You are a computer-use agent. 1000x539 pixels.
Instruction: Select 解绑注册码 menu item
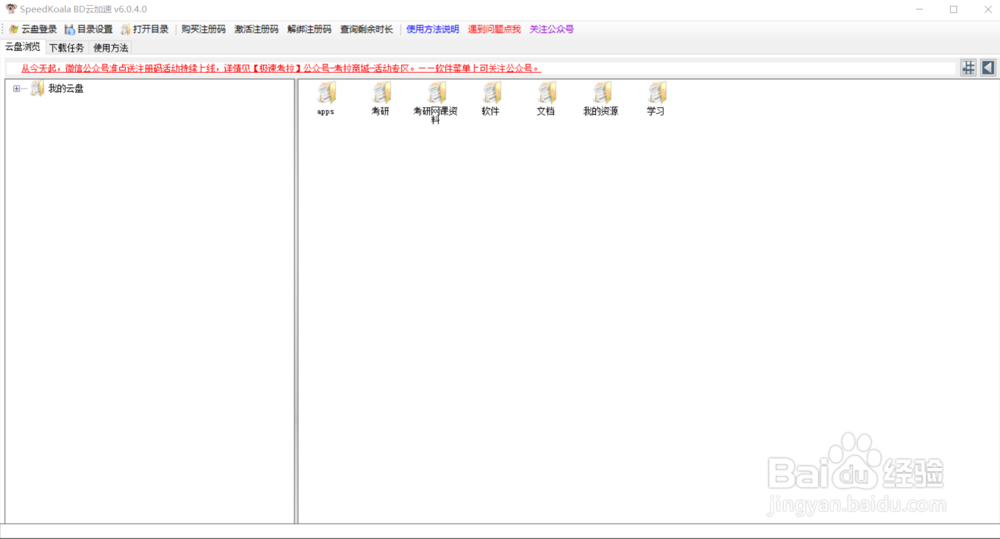point(309,29)
